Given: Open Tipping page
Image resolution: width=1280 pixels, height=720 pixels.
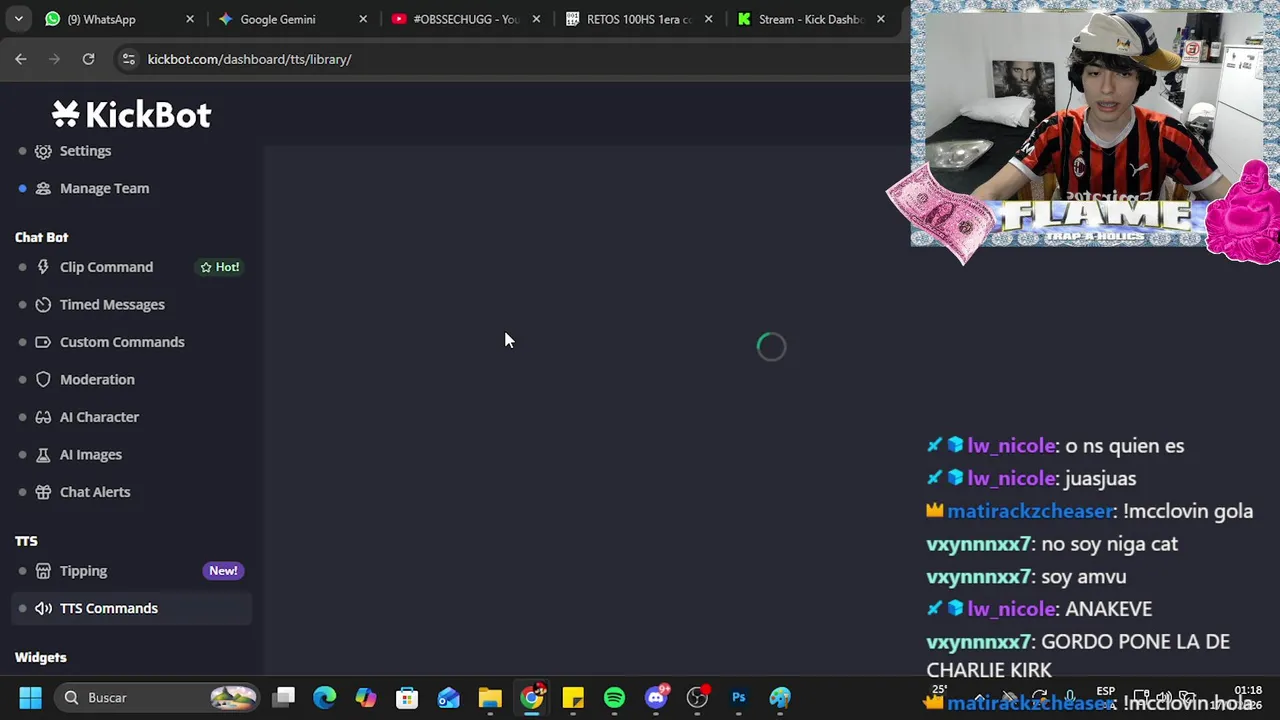Looking at the screenshot, I should pos(83,571).
